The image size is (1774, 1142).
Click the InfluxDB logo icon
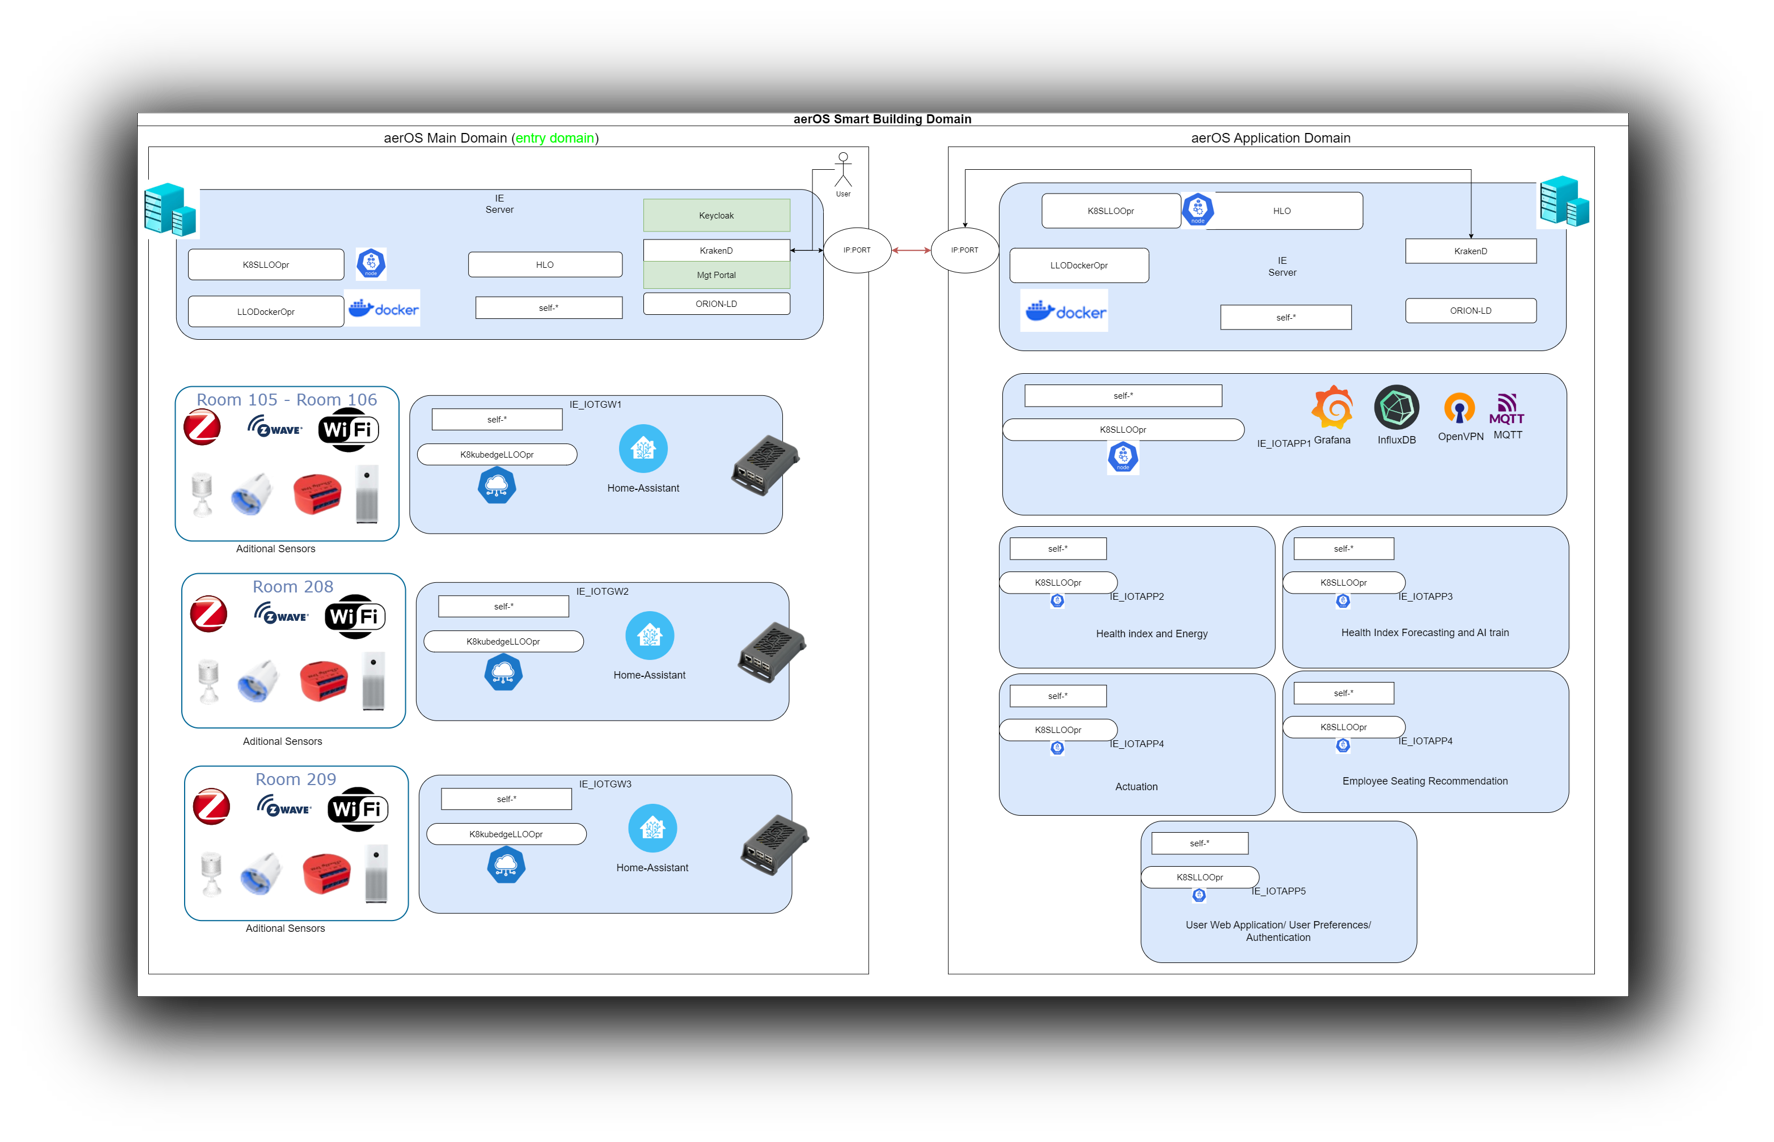1396,408
